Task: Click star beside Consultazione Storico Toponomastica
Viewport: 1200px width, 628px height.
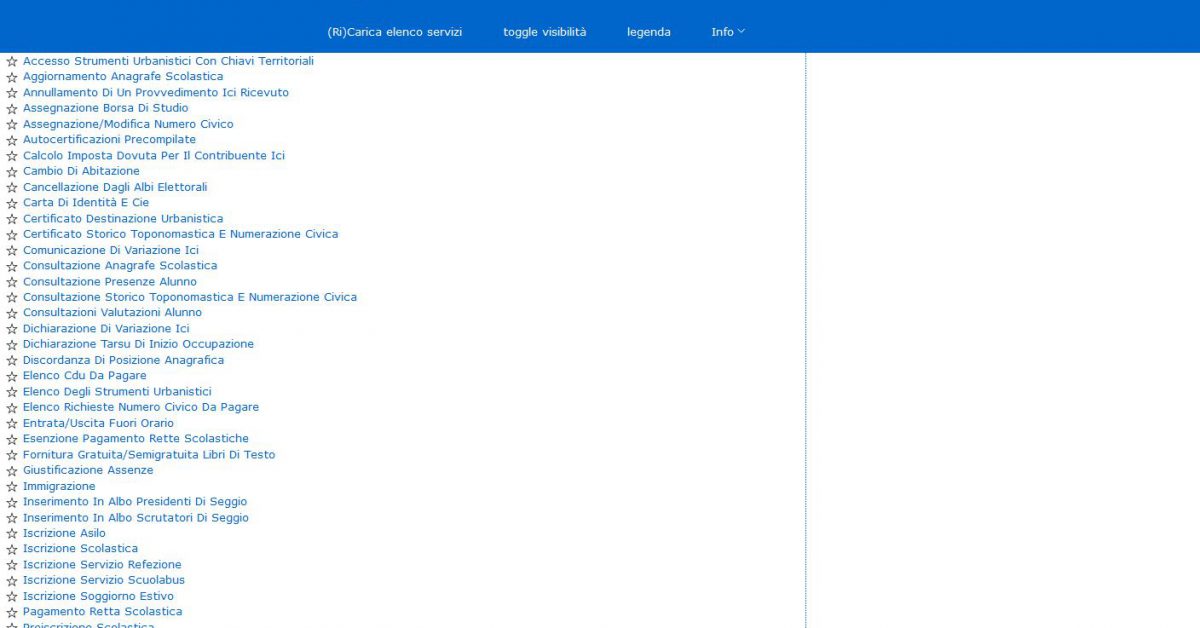Action: (x=12, y=297)
